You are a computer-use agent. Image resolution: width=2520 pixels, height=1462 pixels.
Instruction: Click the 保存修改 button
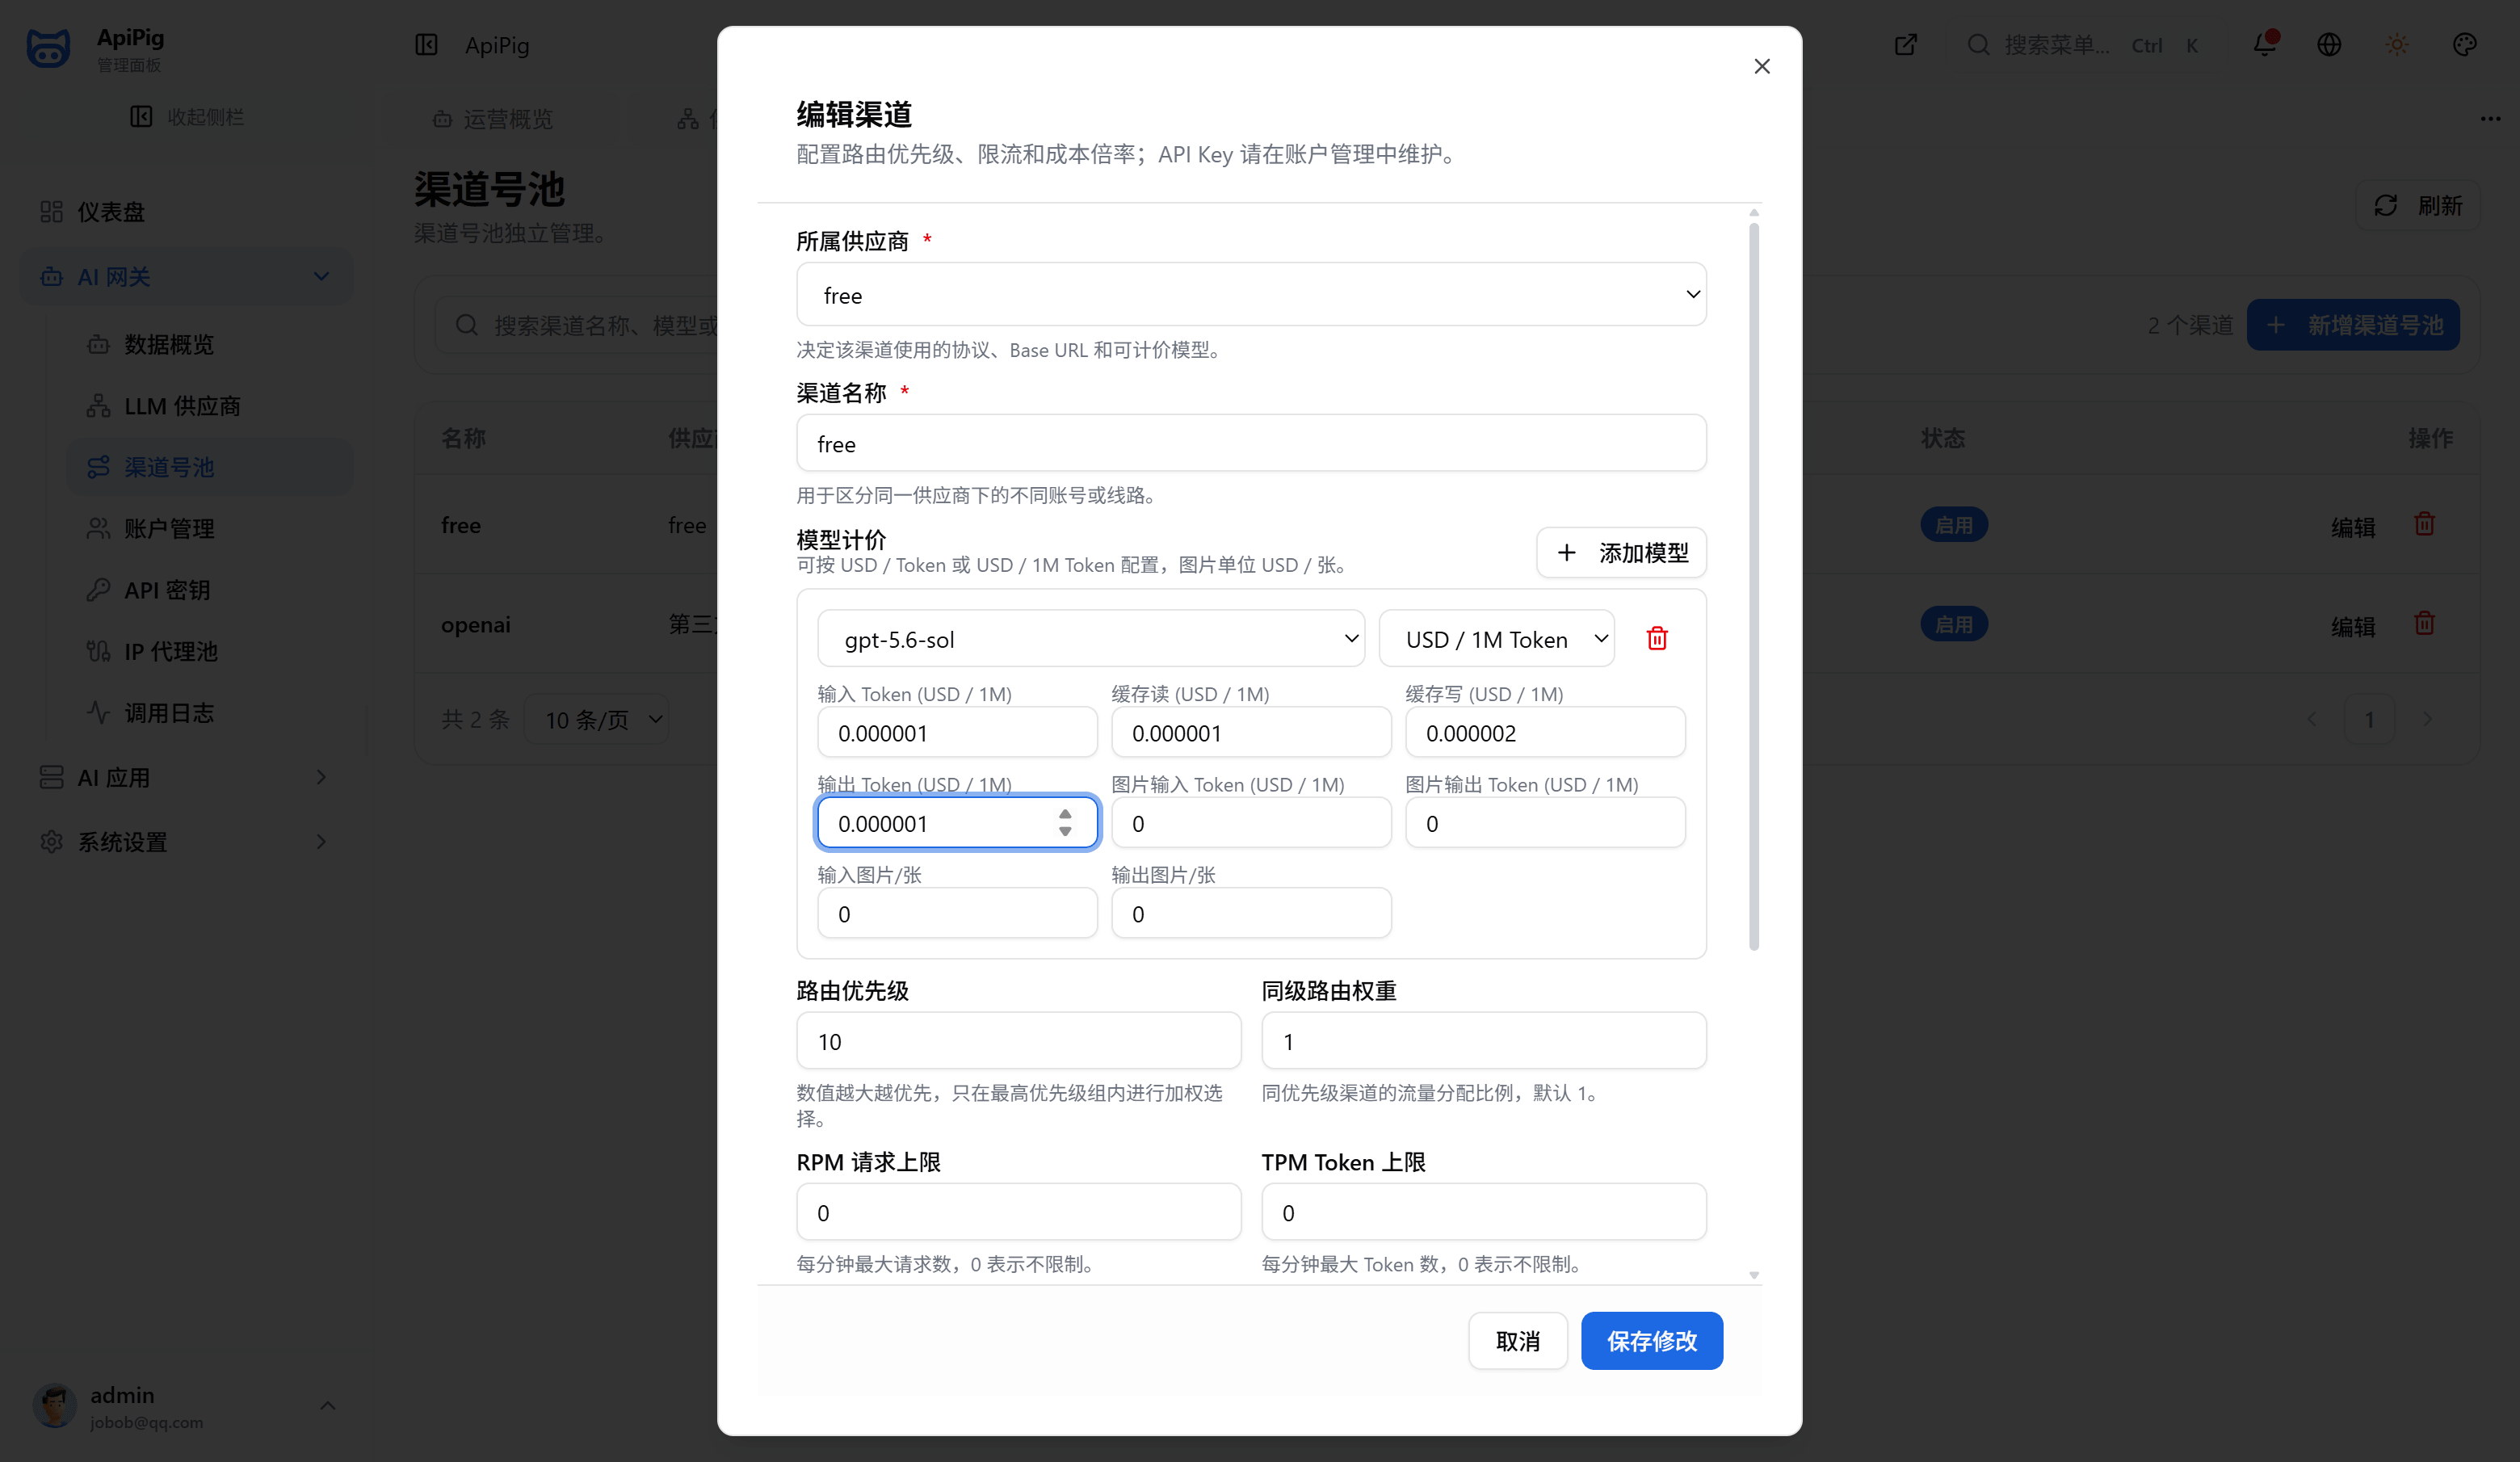point(1651,1340)
